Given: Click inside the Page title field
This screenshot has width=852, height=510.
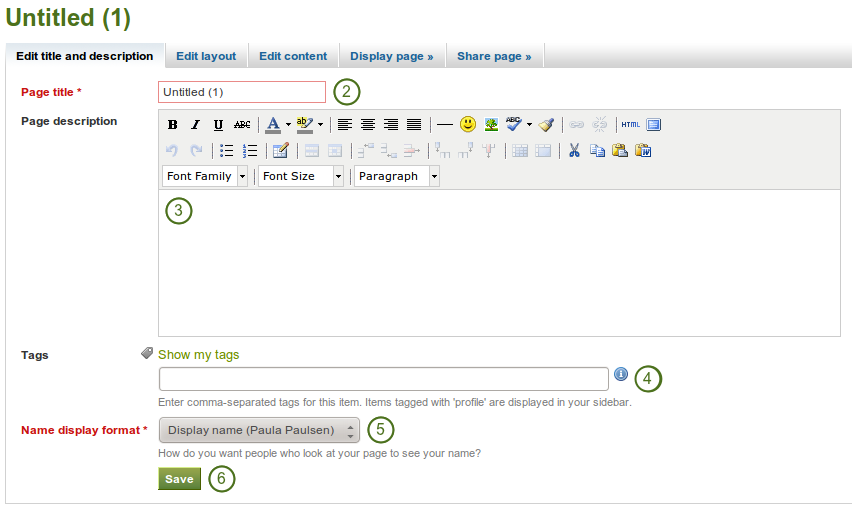Looking at the screenshot, I should point(242,92).
